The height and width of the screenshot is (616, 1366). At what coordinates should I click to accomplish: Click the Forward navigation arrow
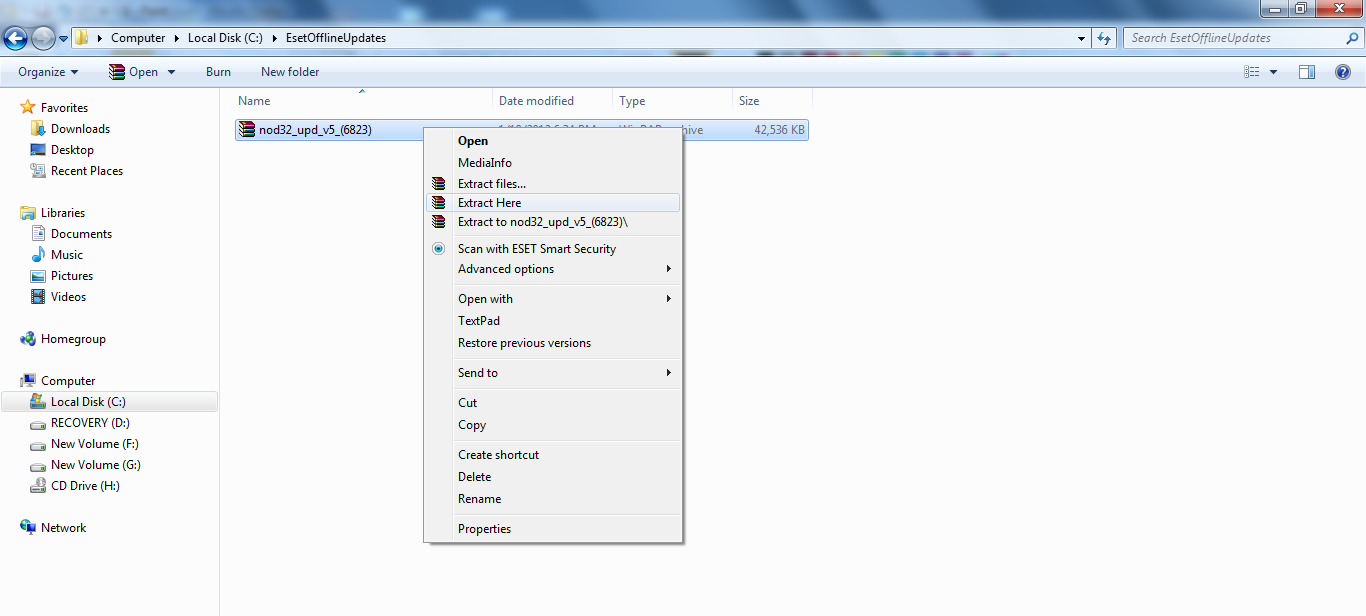click(x=43, y=38)
